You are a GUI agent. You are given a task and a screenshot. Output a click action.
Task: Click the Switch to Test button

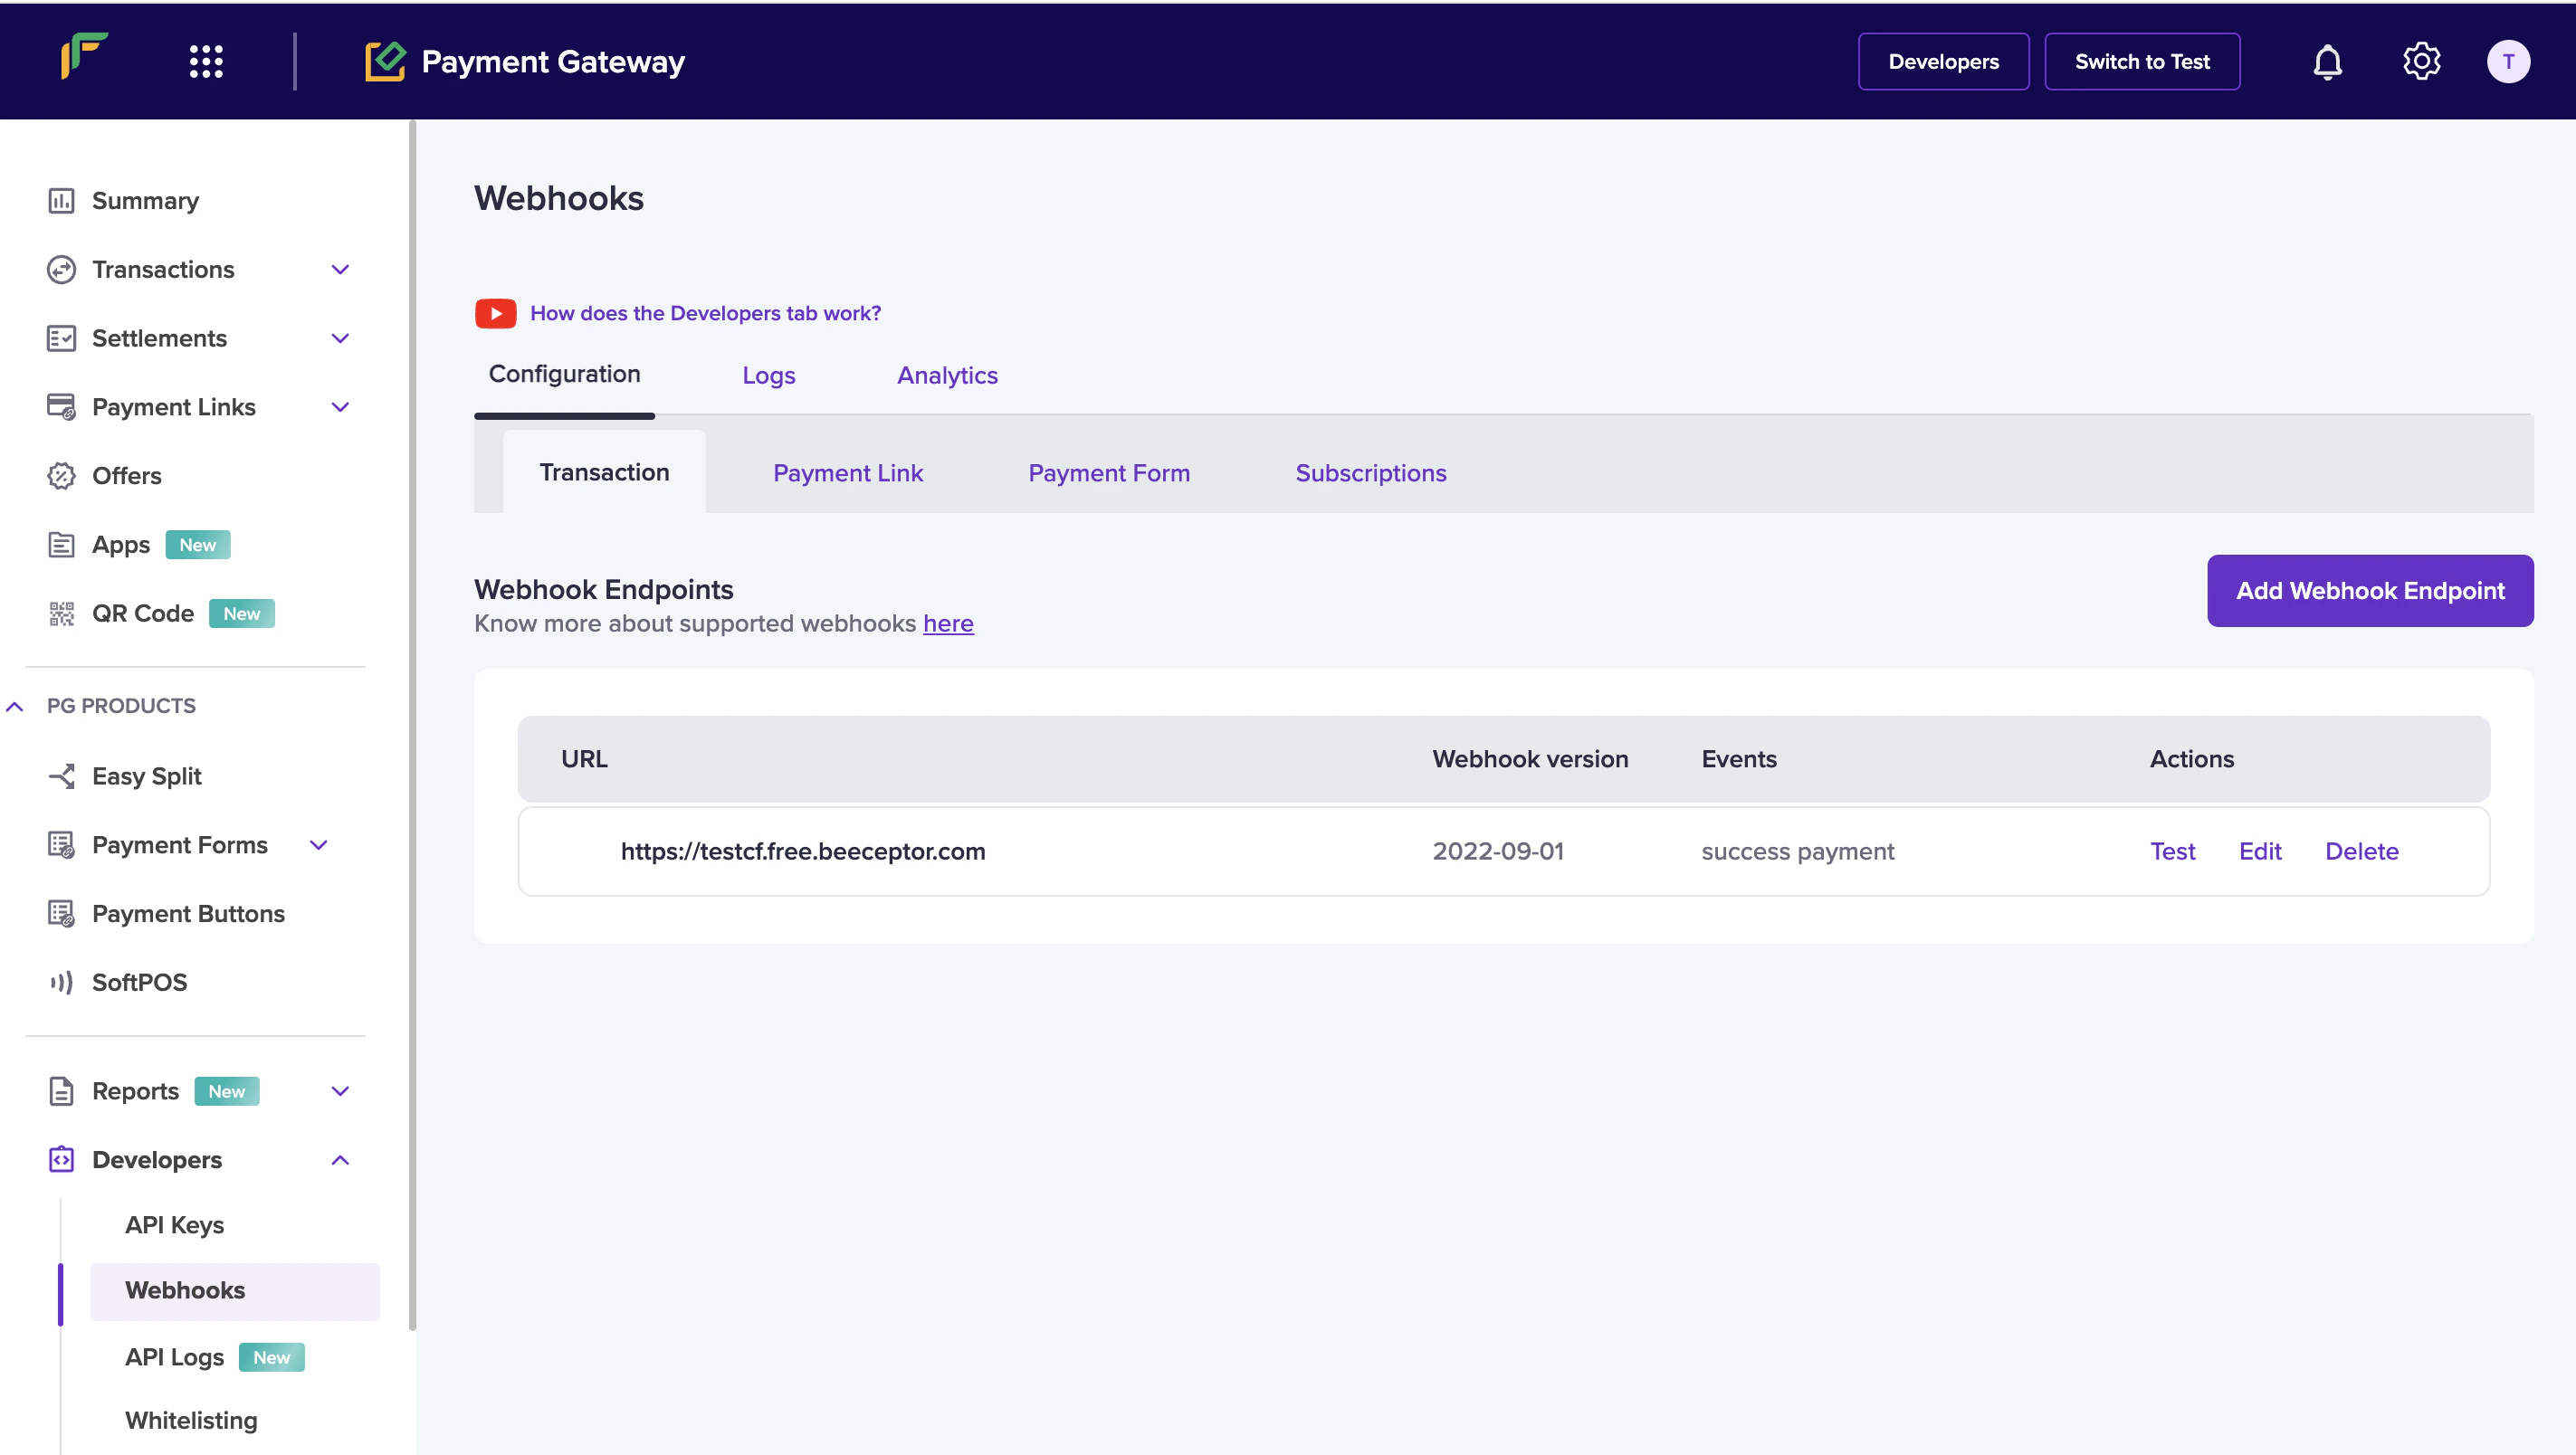pyautogui.click(x=2141, y=62)
